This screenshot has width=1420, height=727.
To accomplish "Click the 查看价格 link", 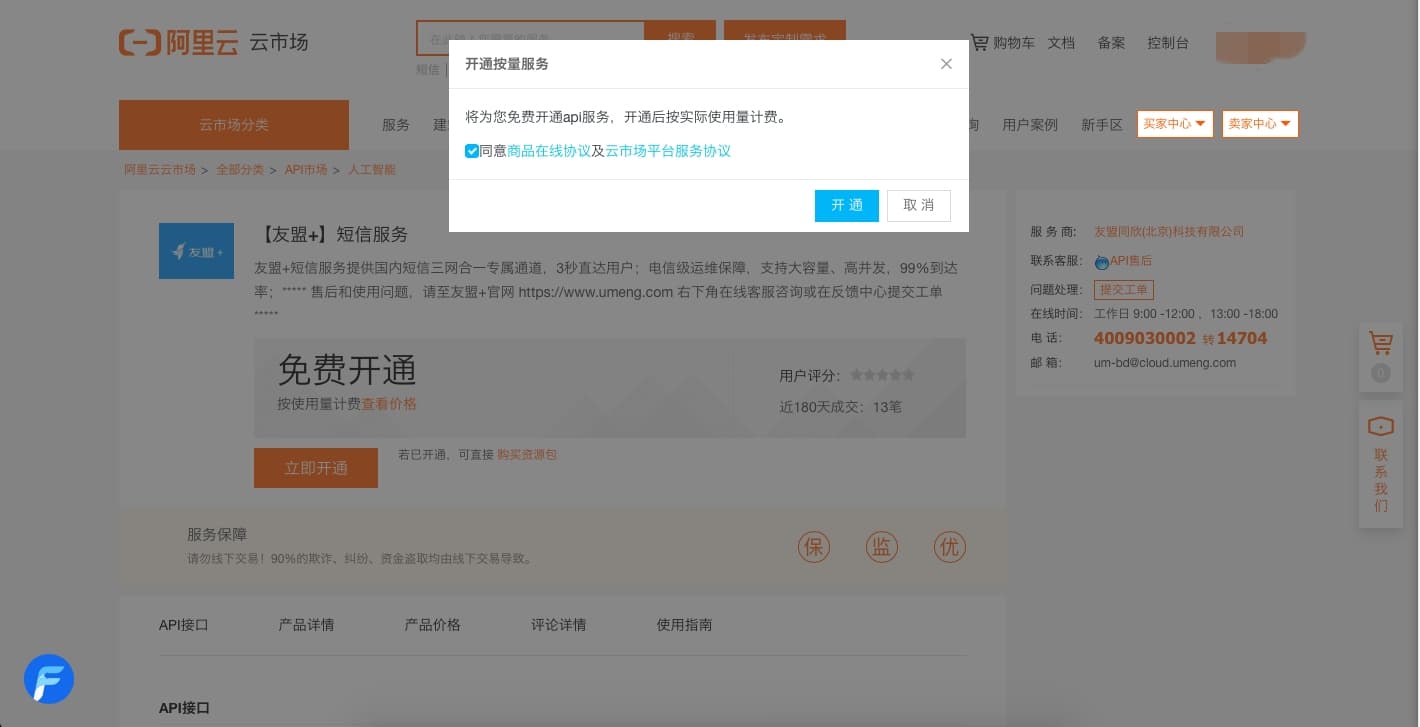I will pos(389,404).
